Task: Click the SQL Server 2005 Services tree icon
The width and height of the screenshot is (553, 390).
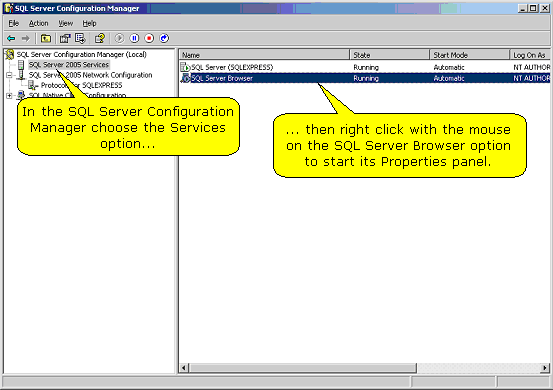Action: tap(21, 65)
